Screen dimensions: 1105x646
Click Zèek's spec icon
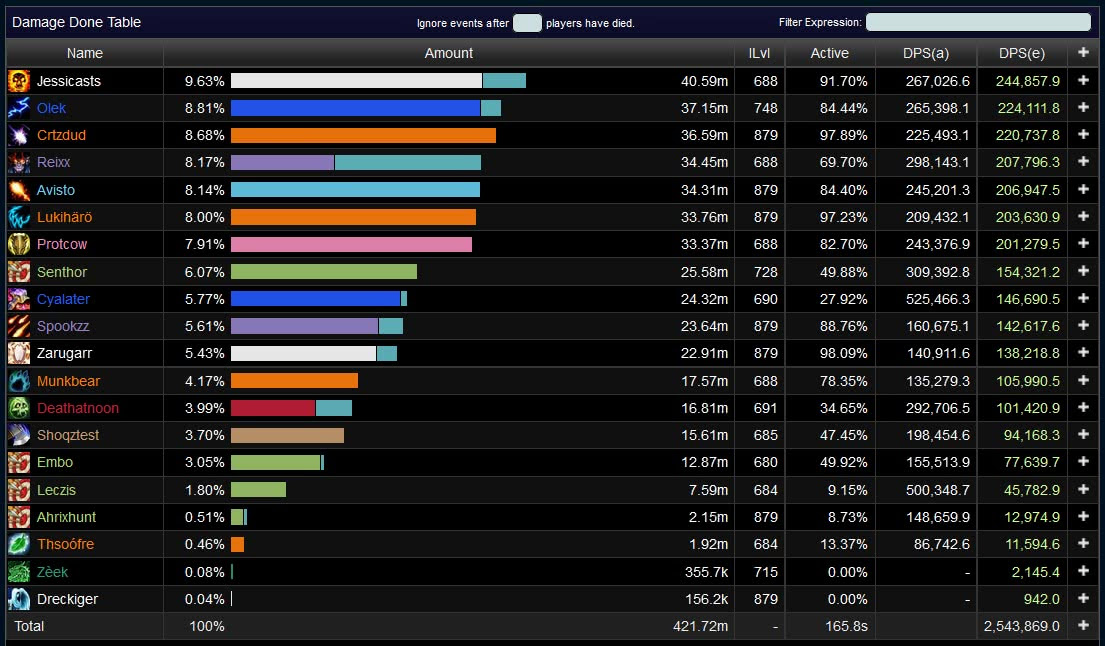(x=19, y=572)
